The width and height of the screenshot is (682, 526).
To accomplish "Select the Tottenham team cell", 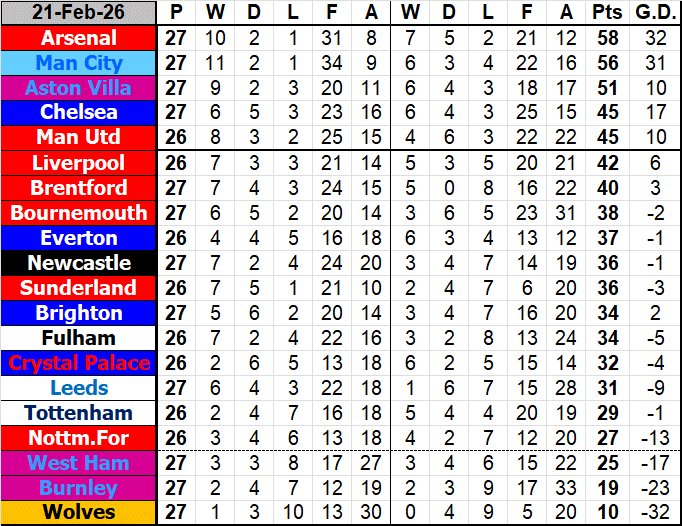I will click(79, 413).
